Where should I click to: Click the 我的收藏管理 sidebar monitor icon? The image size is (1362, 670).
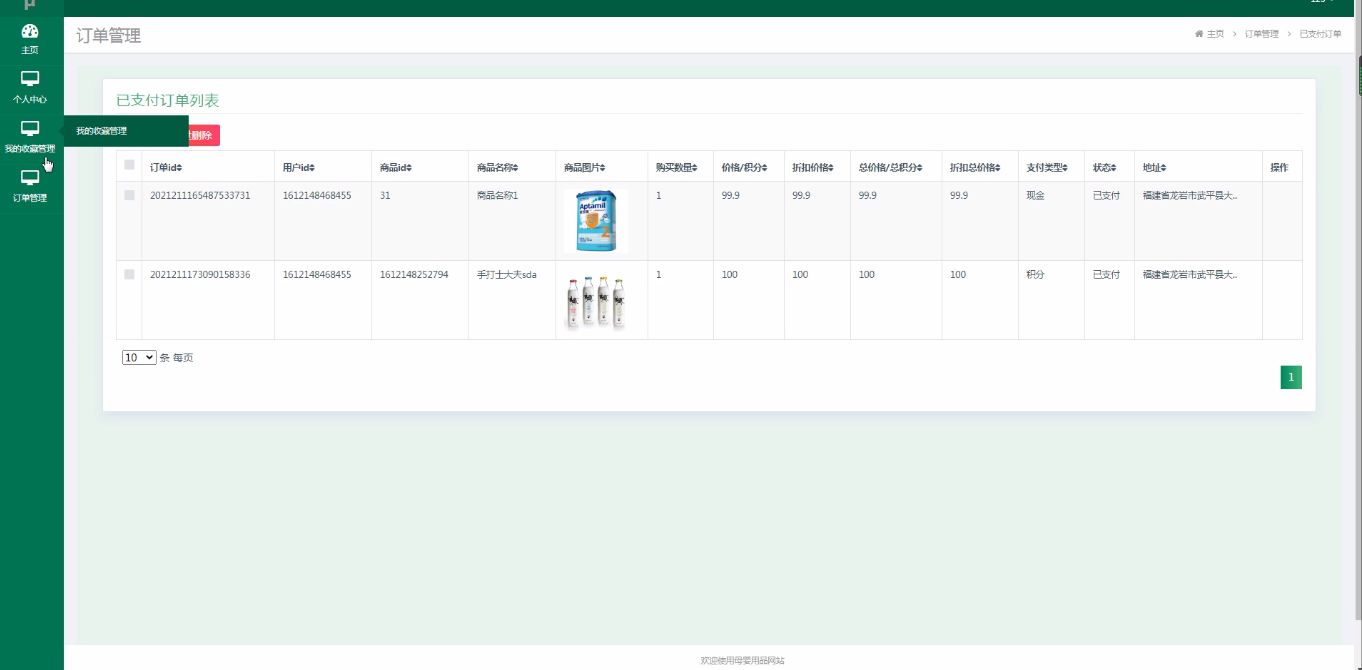[30, 128]
